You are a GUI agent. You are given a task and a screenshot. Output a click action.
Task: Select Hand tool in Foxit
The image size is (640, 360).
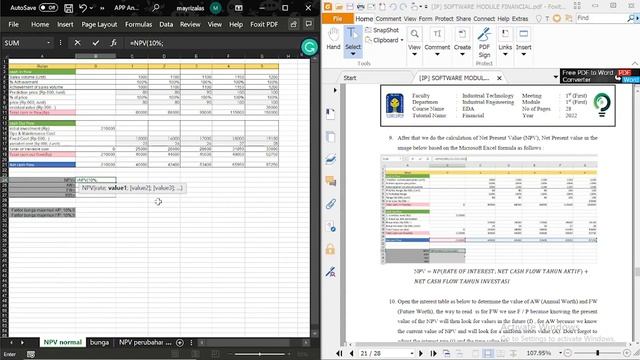(x=333, y=39)
